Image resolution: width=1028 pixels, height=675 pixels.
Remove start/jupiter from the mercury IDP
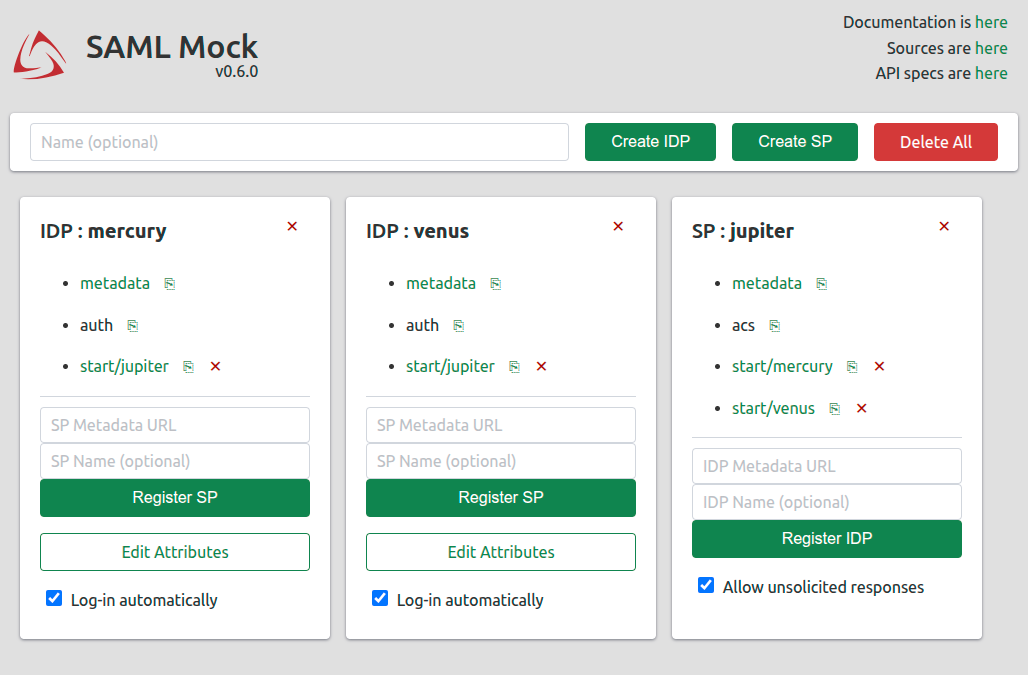tap(215, 367)
